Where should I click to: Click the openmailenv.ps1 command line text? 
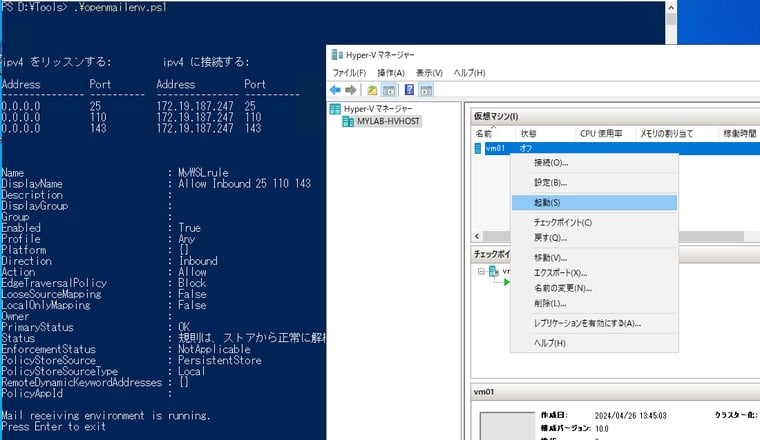(x=120, y=7)
